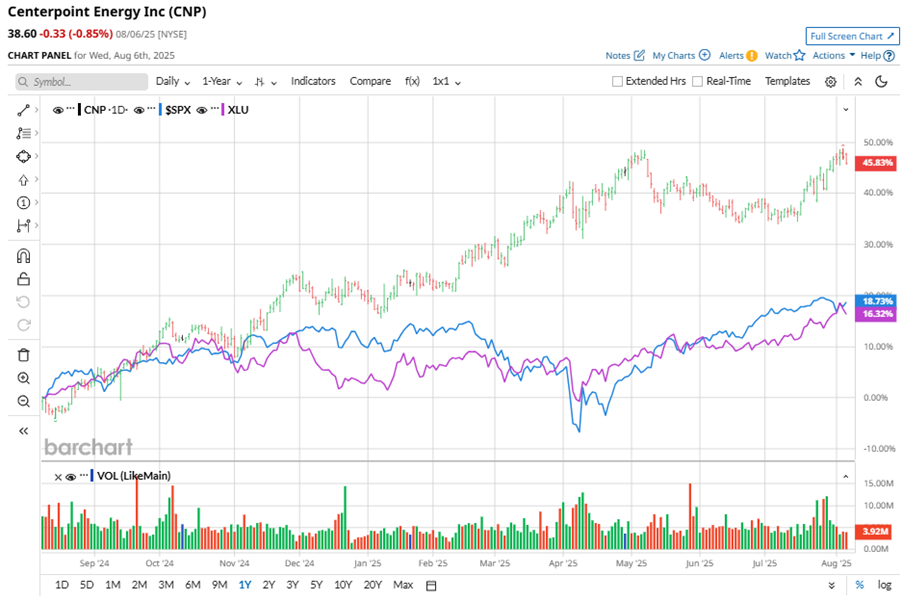Zoom out of the chart
The width and height of the screenshot is (902, 601).
(23, 401)
